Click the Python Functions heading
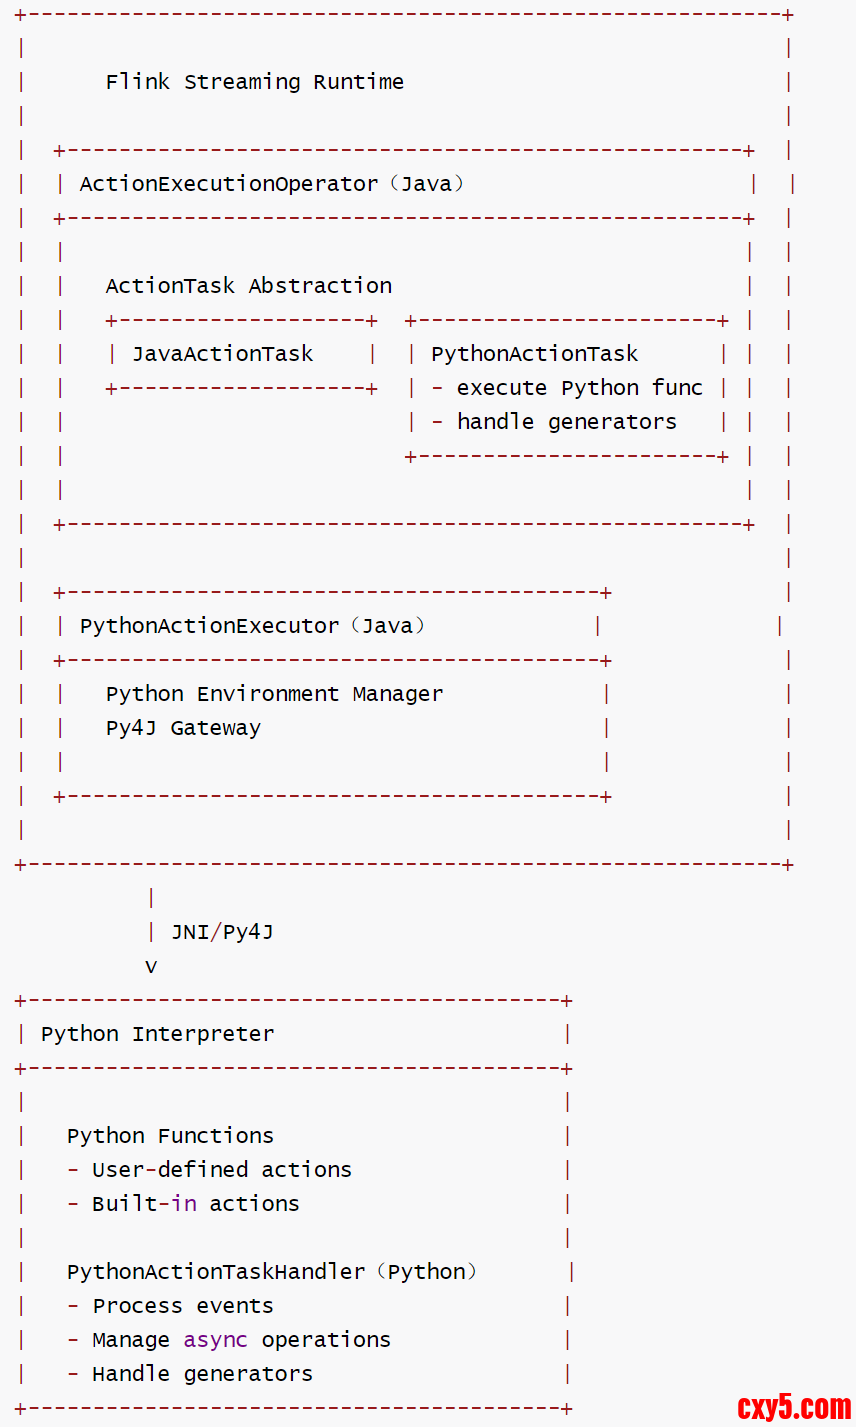 coord(170,1136)
